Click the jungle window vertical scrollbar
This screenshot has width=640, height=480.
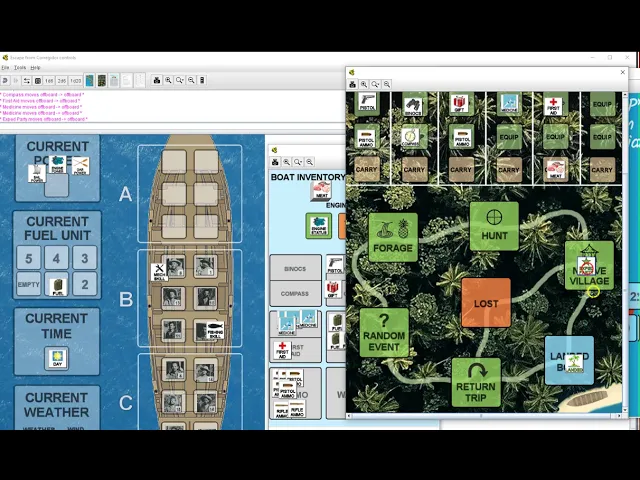tap(625, 251)
